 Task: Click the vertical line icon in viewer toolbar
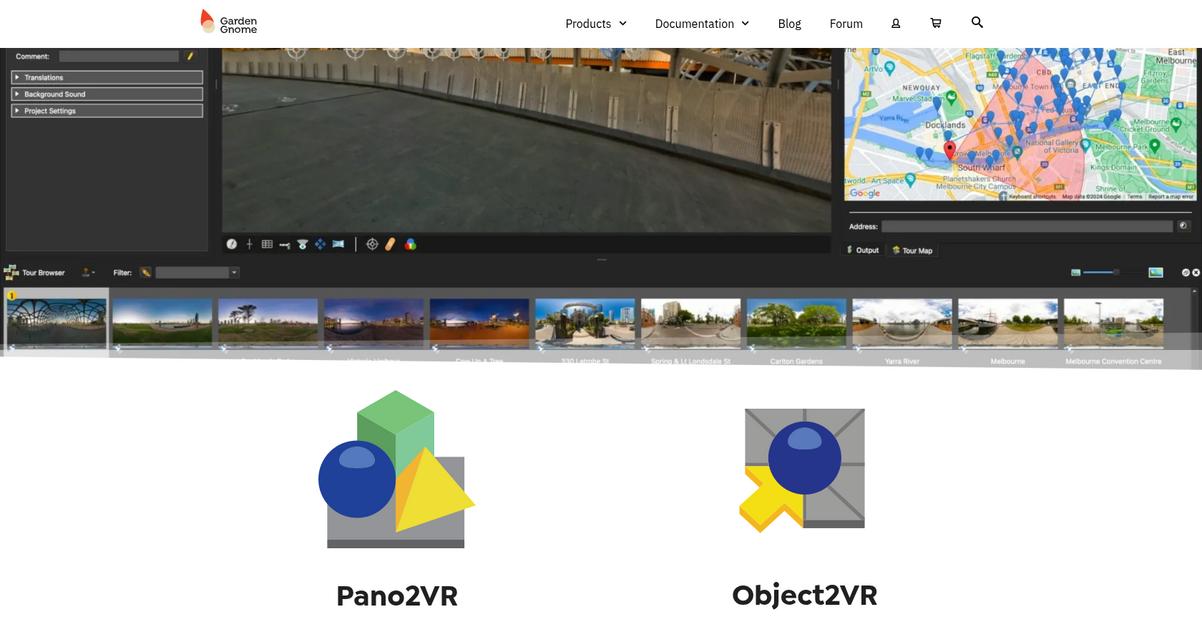click(x=249, y=244)
